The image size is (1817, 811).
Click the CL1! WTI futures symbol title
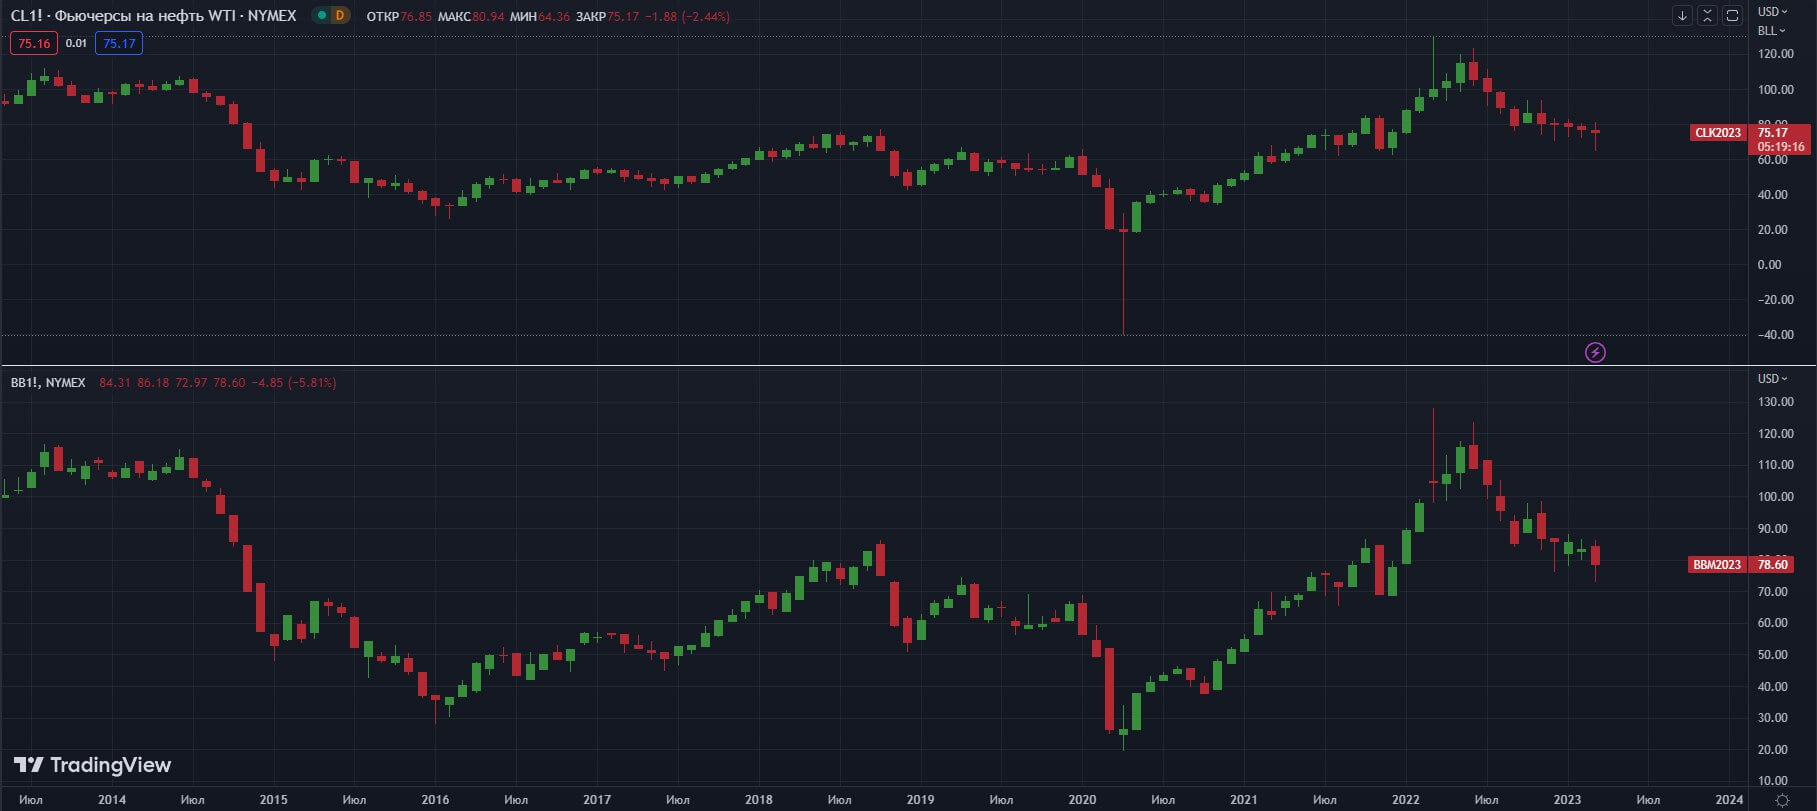[153, 16]
